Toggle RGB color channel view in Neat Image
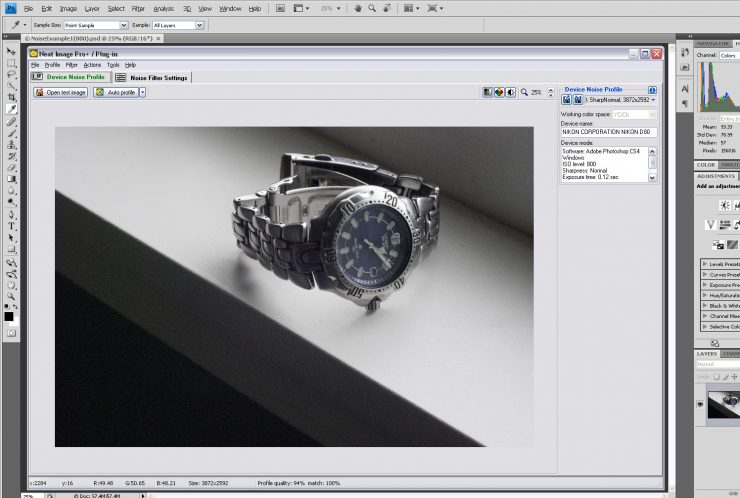The width and height of the screenshot is (740, 498). tap(499, 93)
